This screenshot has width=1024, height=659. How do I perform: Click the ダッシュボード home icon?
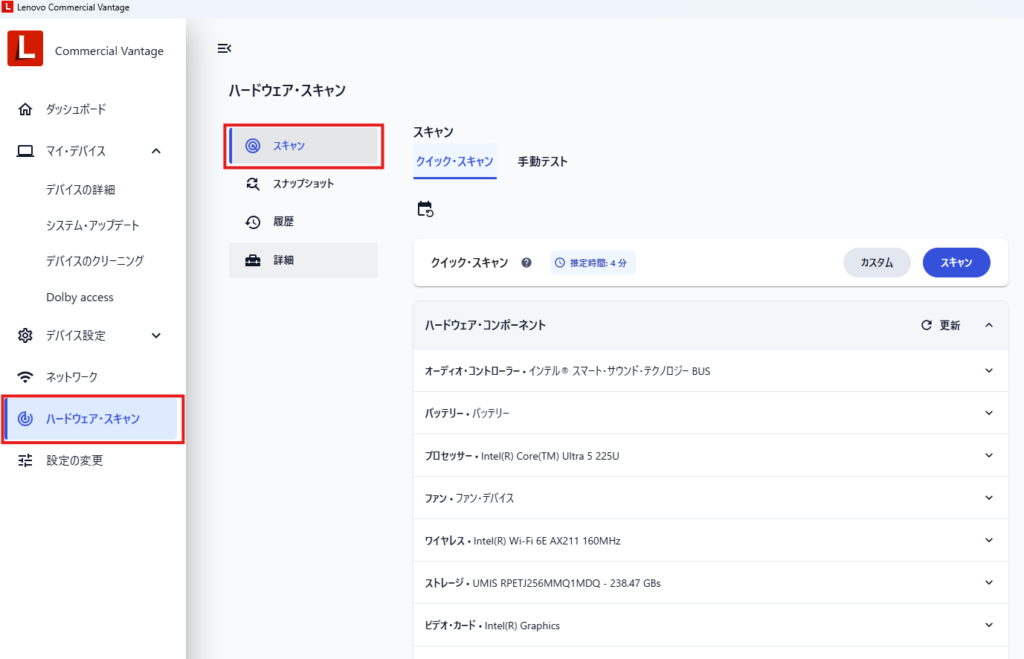coord(26,109)
